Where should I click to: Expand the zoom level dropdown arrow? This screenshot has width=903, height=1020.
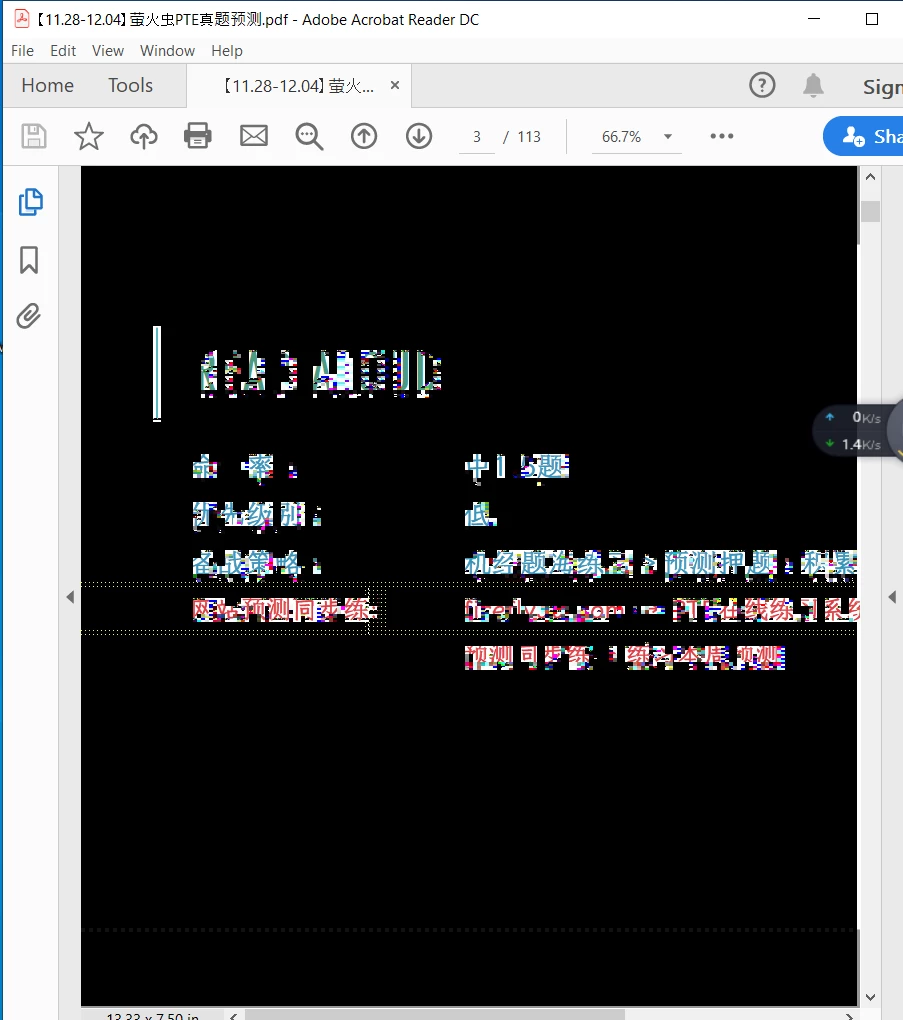click(x=667, y=137)
